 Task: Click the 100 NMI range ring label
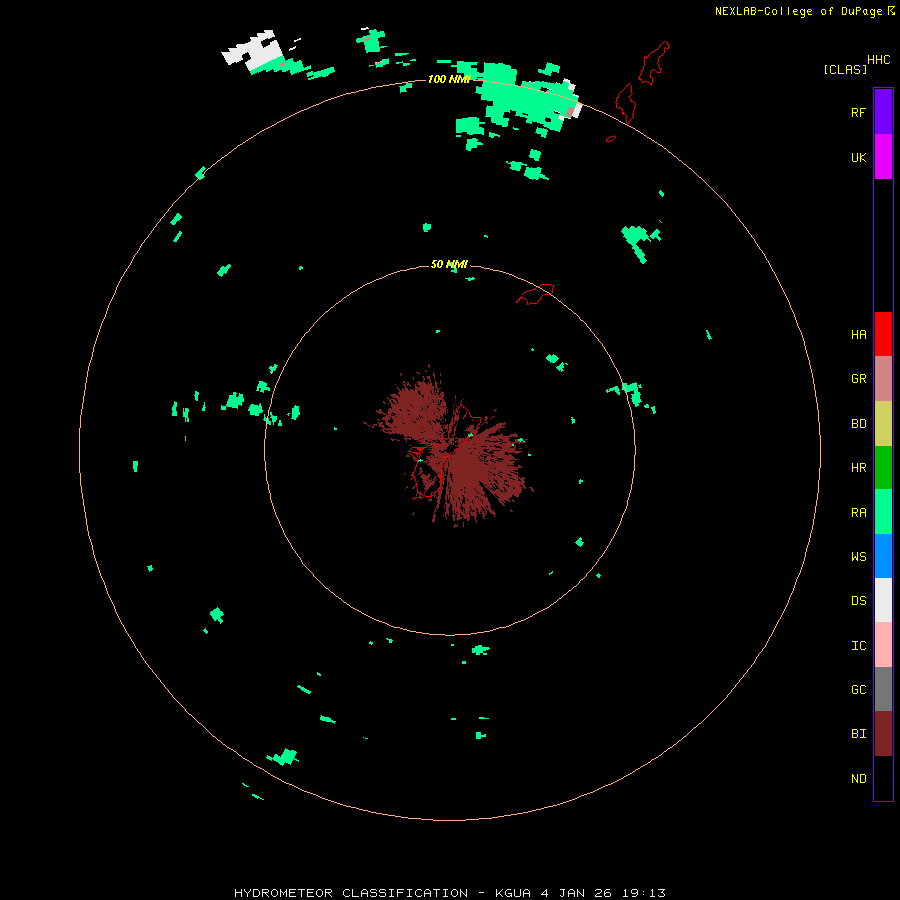click(449, 79)
